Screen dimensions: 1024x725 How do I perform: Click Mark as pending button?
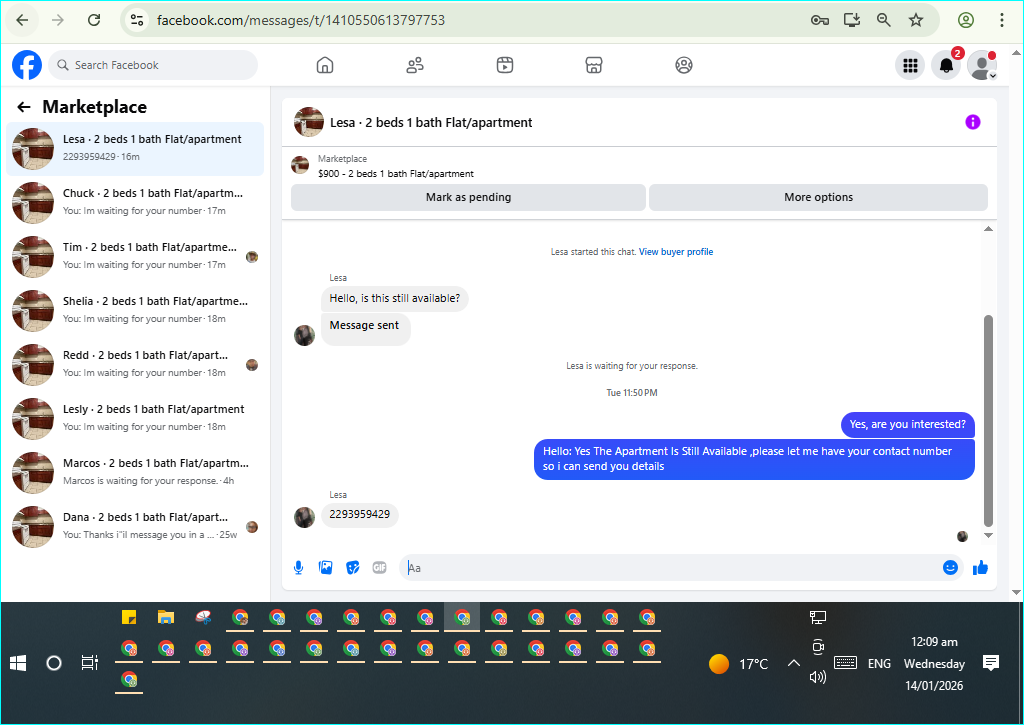pyautogui.click(x=468, y=197)
